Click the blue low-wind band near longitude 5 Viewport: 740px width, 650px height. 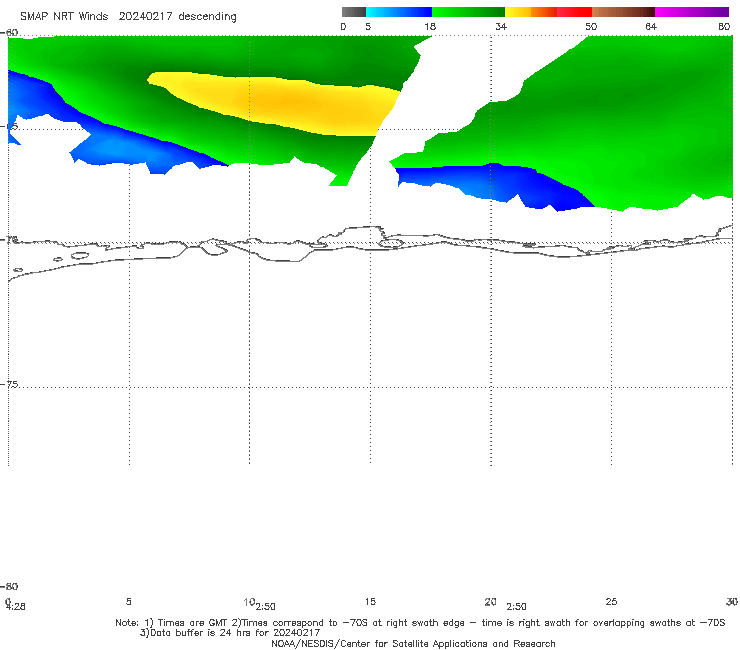click(118, 146)
